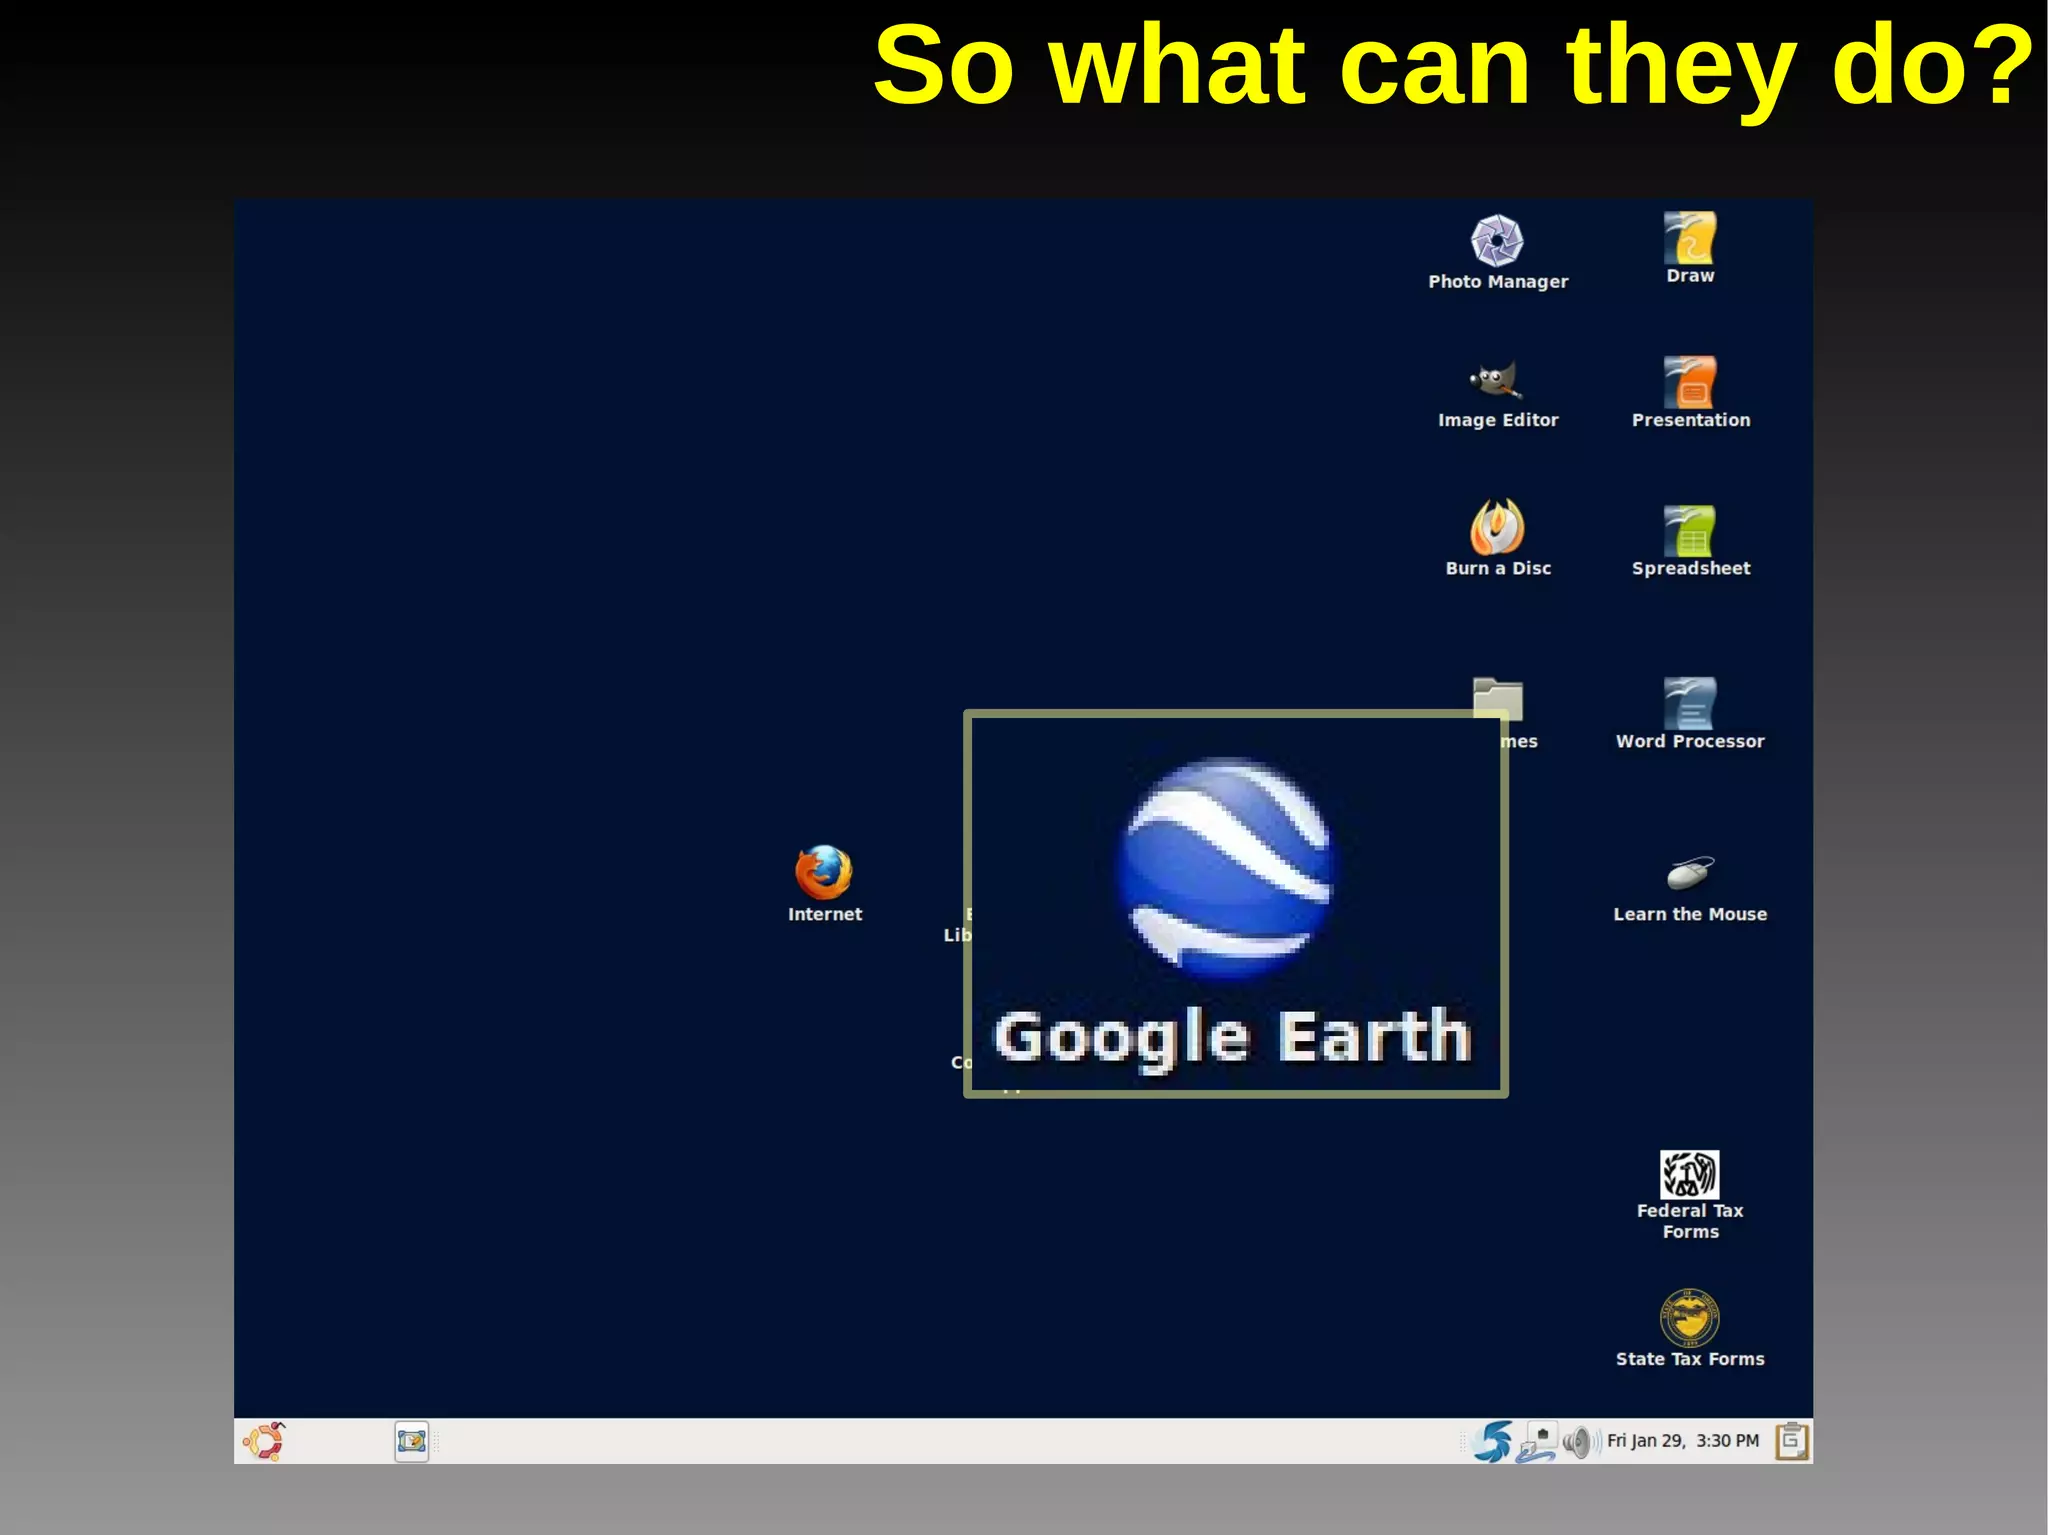The height and width of the screenshot is (1535, 2048).
Task: Launch the Presentation app icon
Action: (x=1690, y=383)
